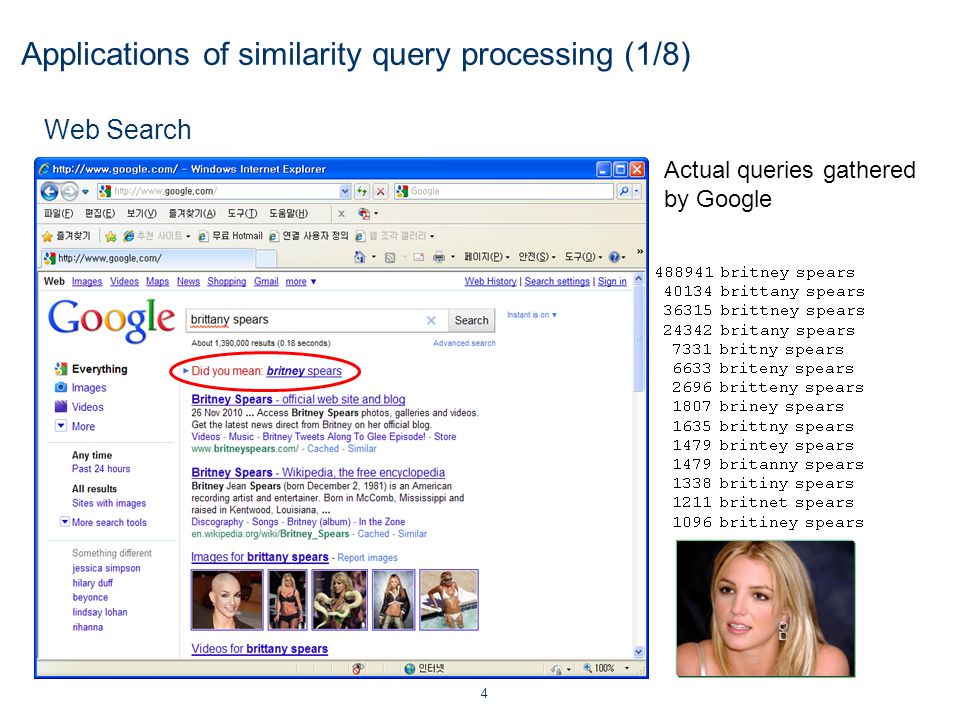Click the Images camera icon in sidebar
Image resolution: width=960 pixels, height=720 pixels.
pos(61,388)
